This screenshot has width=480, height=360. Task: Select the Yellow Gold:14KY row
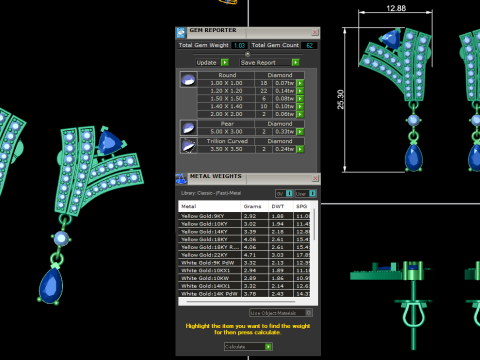[x=244, y=231]
